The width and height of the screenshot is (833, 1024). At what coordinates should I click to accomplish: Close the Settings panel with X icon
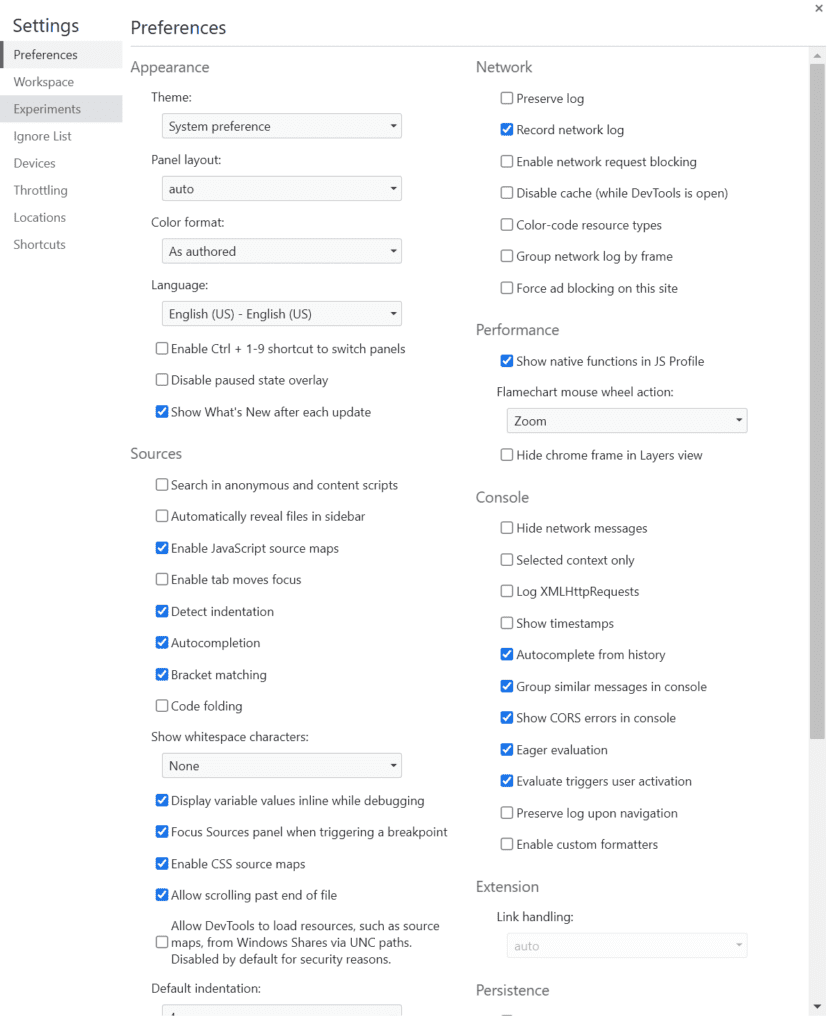pos(820,8)
